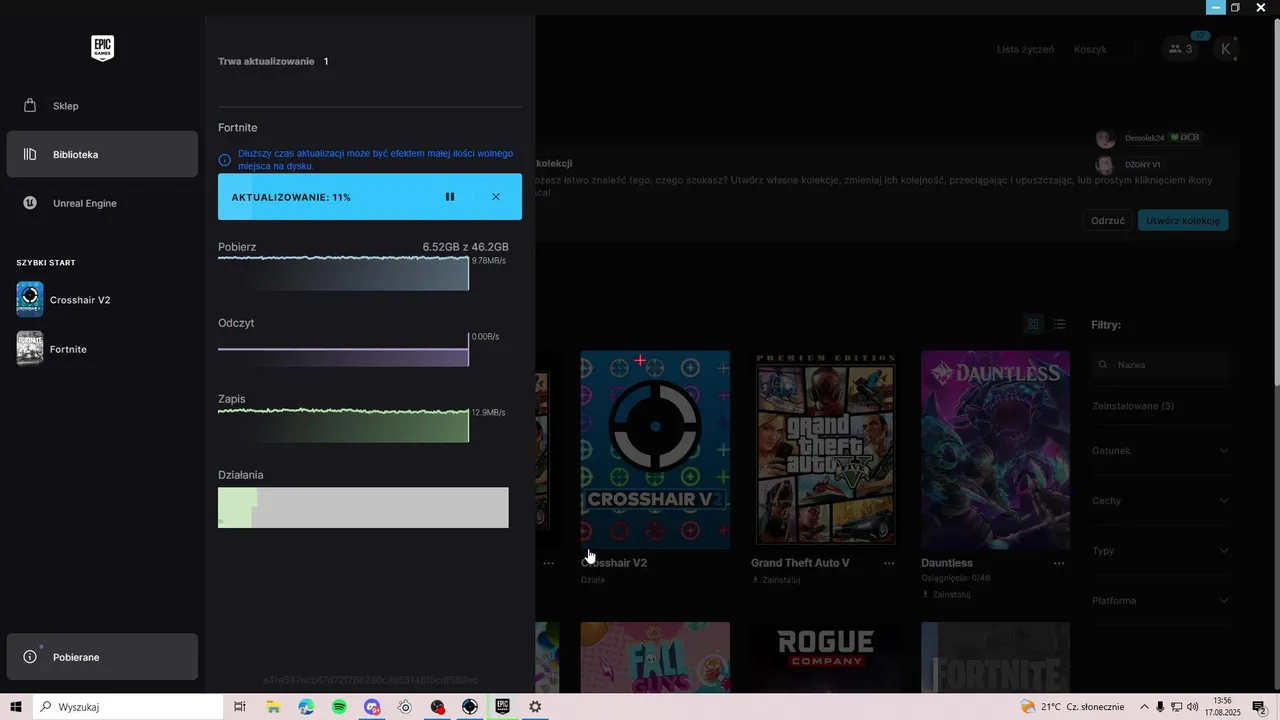Open the friends list showing 3 online
The width and height of the screenshot is (1280, 720).
pos(1181,49)
